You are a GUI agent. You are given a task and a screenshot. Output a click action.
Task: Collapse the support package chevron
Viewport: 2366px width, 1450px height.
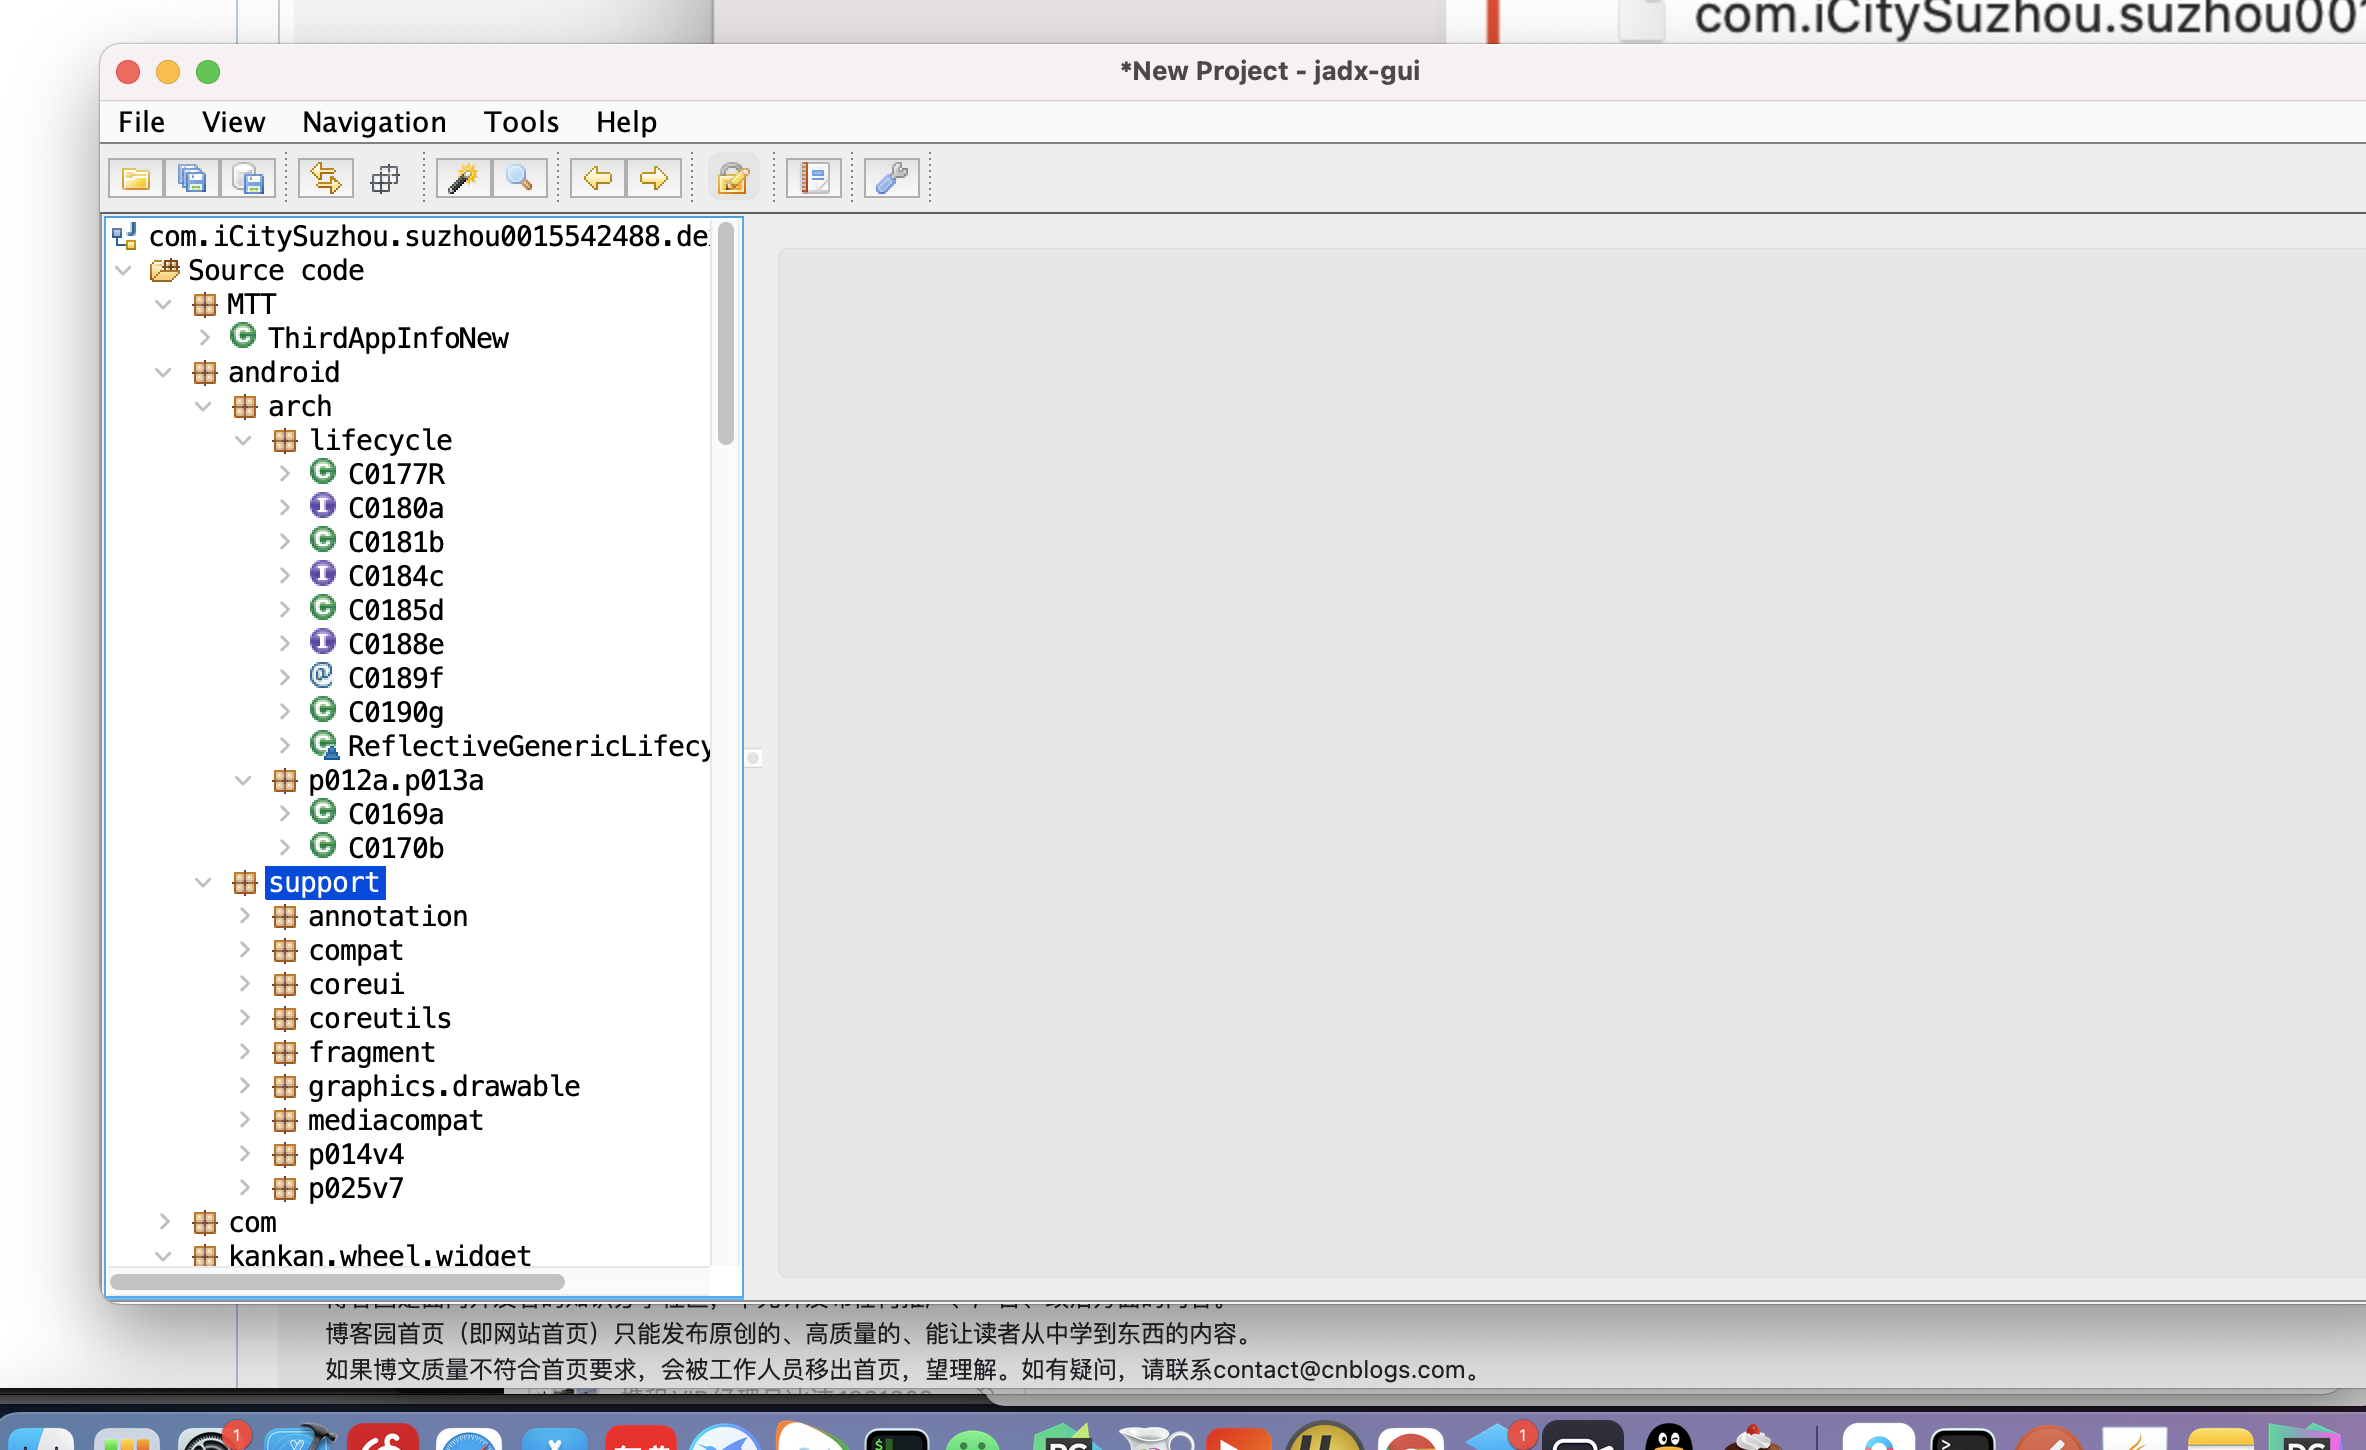203,882
